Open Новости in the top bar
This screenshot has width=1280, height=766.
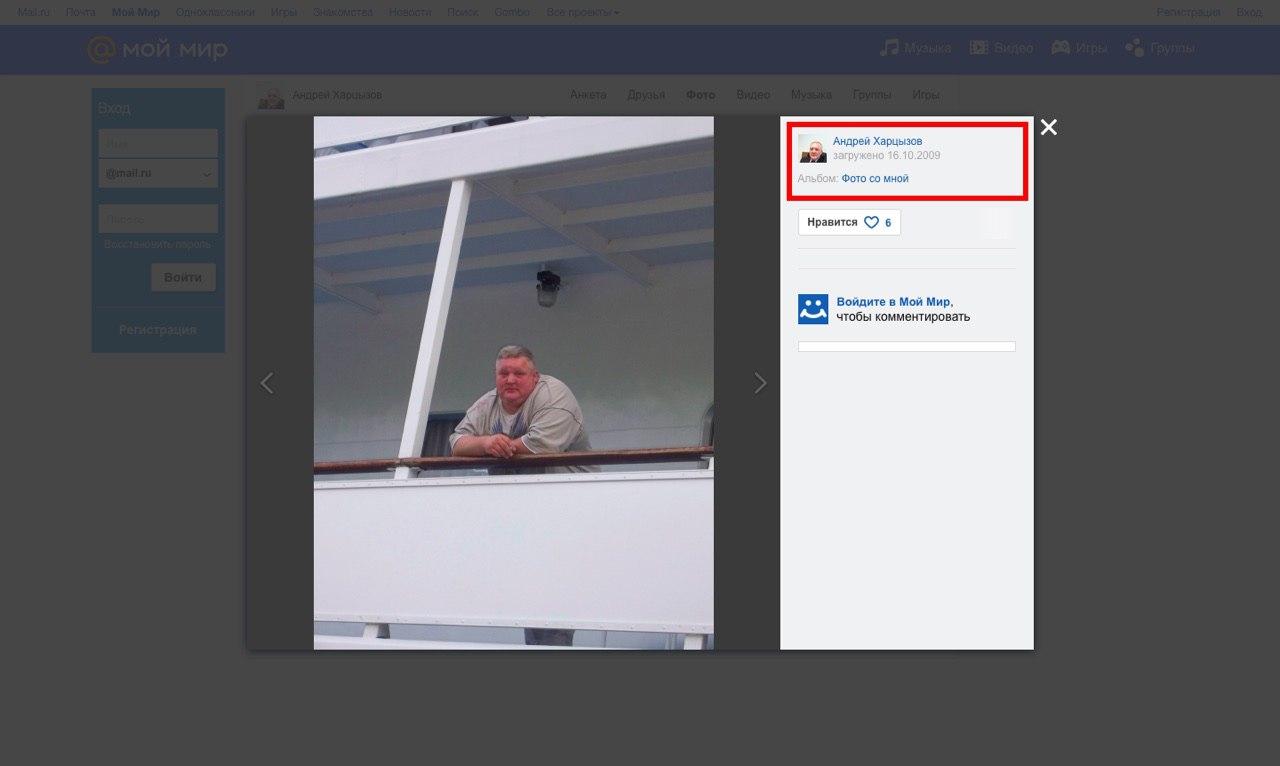(x=410, y=12)
